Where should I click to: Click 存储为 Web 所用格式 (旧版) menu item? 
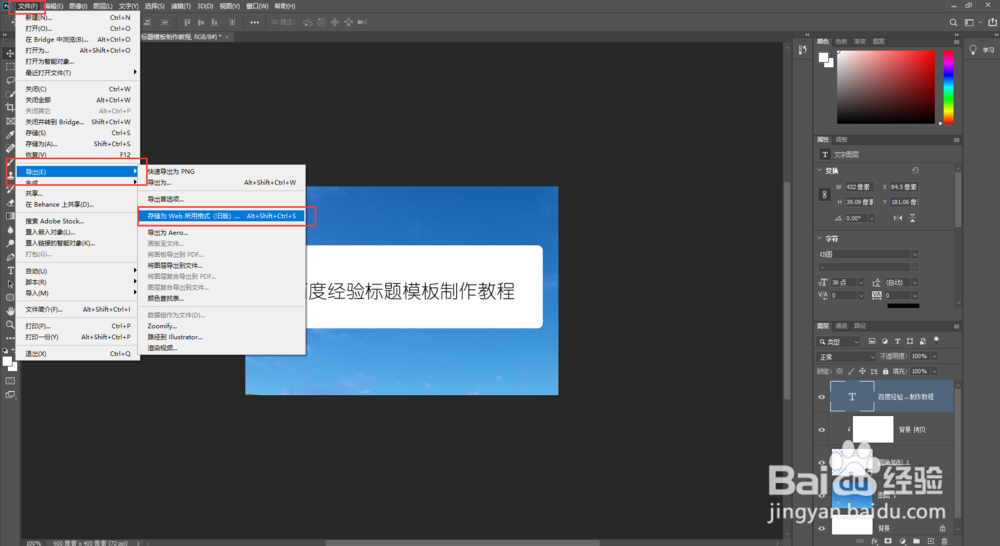pyautogui.click(x=221, y=216)
